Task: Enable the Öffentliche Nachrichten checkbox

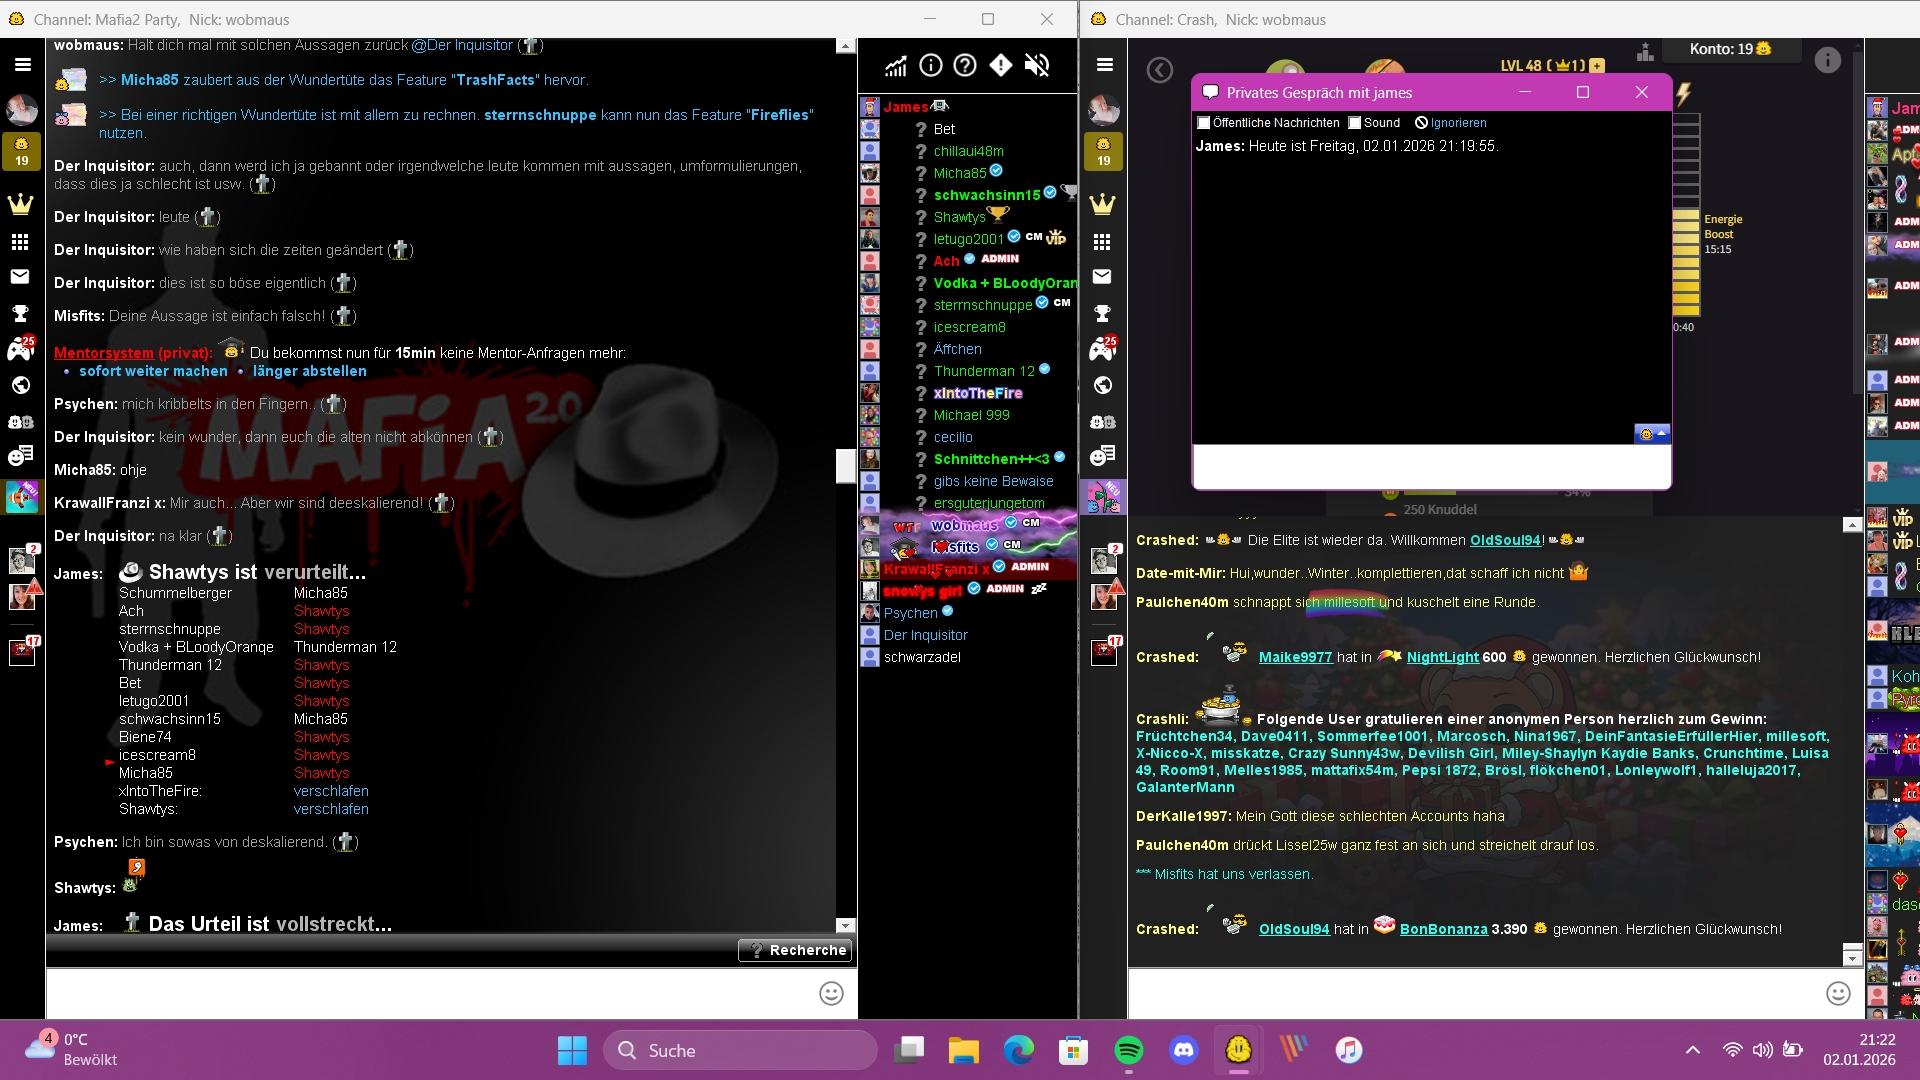Action: pyautogui.click(x=1204, y=123)
